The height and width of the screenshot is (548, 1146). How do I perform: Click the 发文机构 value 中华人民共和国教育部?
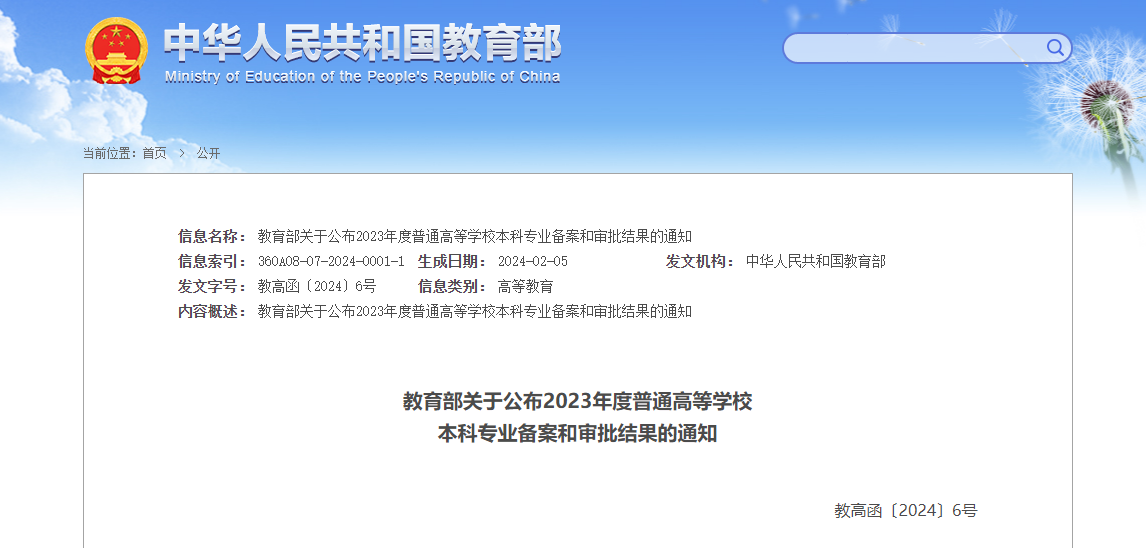(815, 261)
